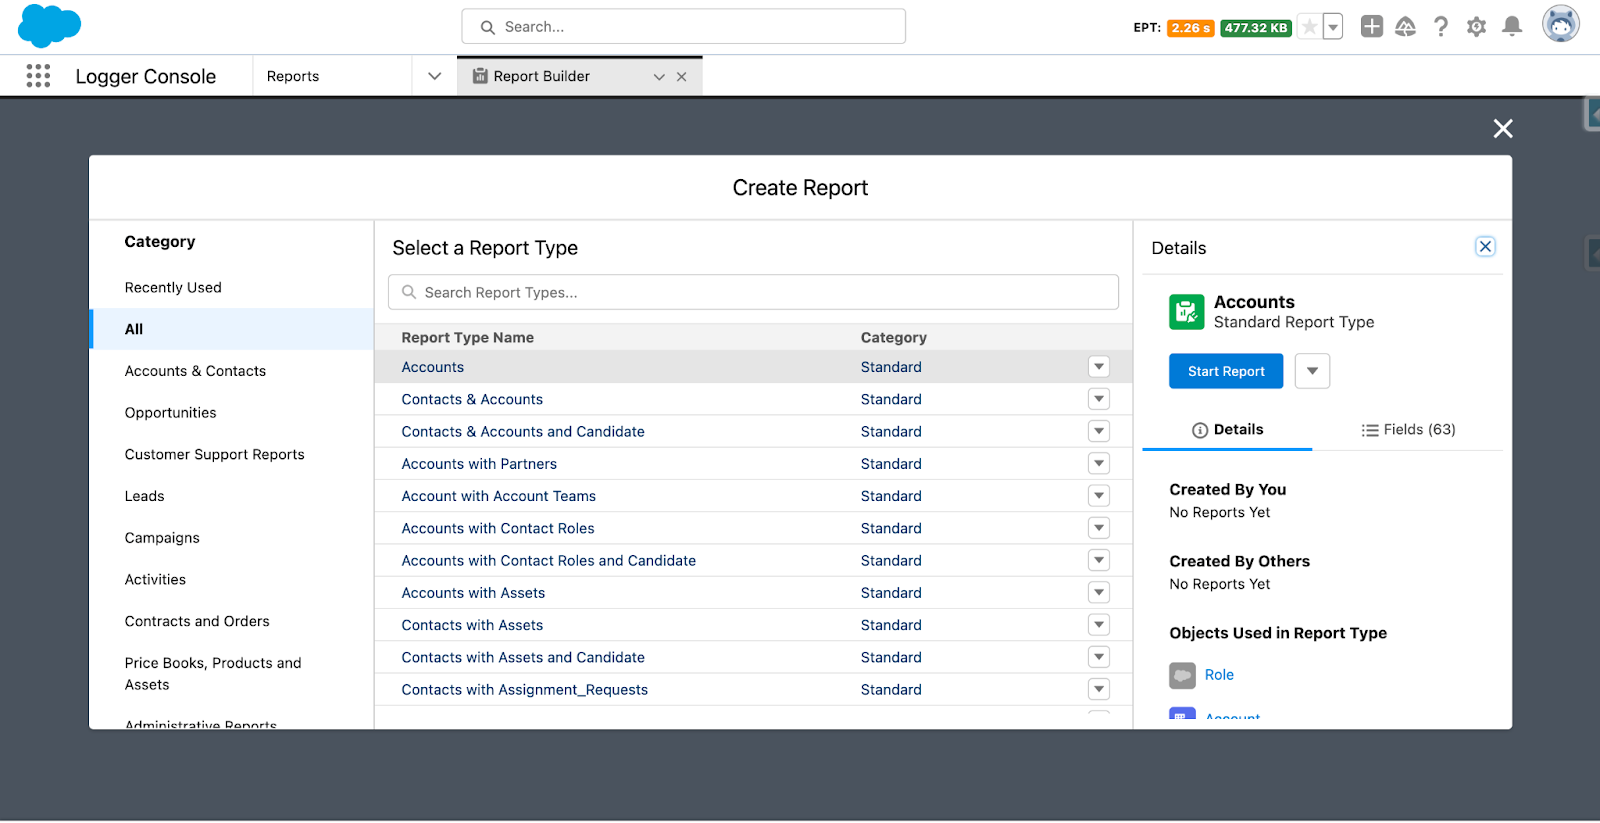Select the Reports navigation item

point(293,76)
